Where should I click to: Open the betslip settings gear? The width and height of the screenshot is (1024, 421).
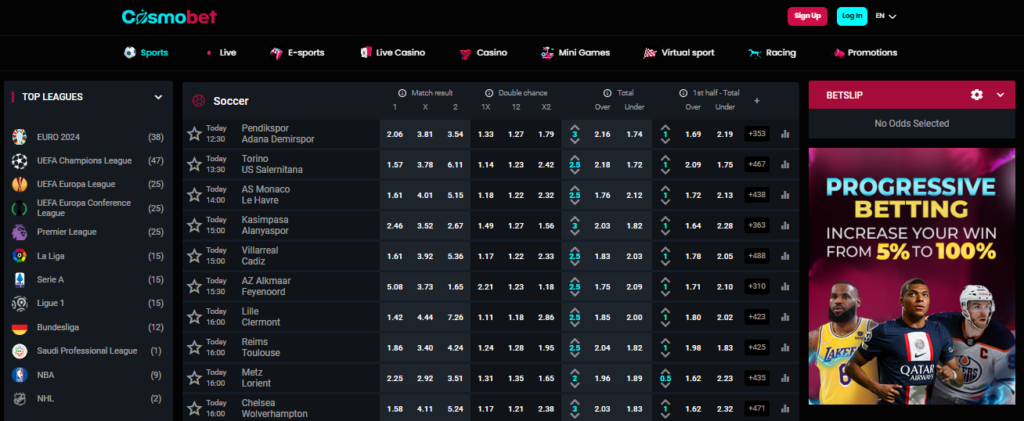(x=977, y=95)
